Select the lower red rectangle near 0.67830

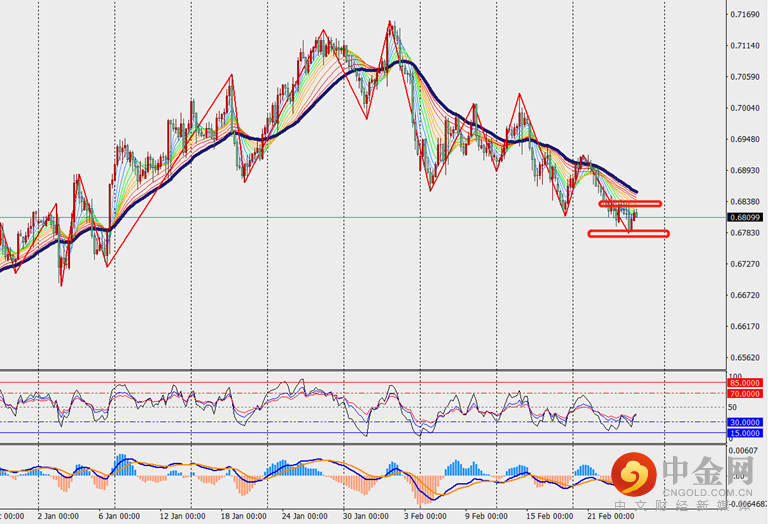(628, 234)
